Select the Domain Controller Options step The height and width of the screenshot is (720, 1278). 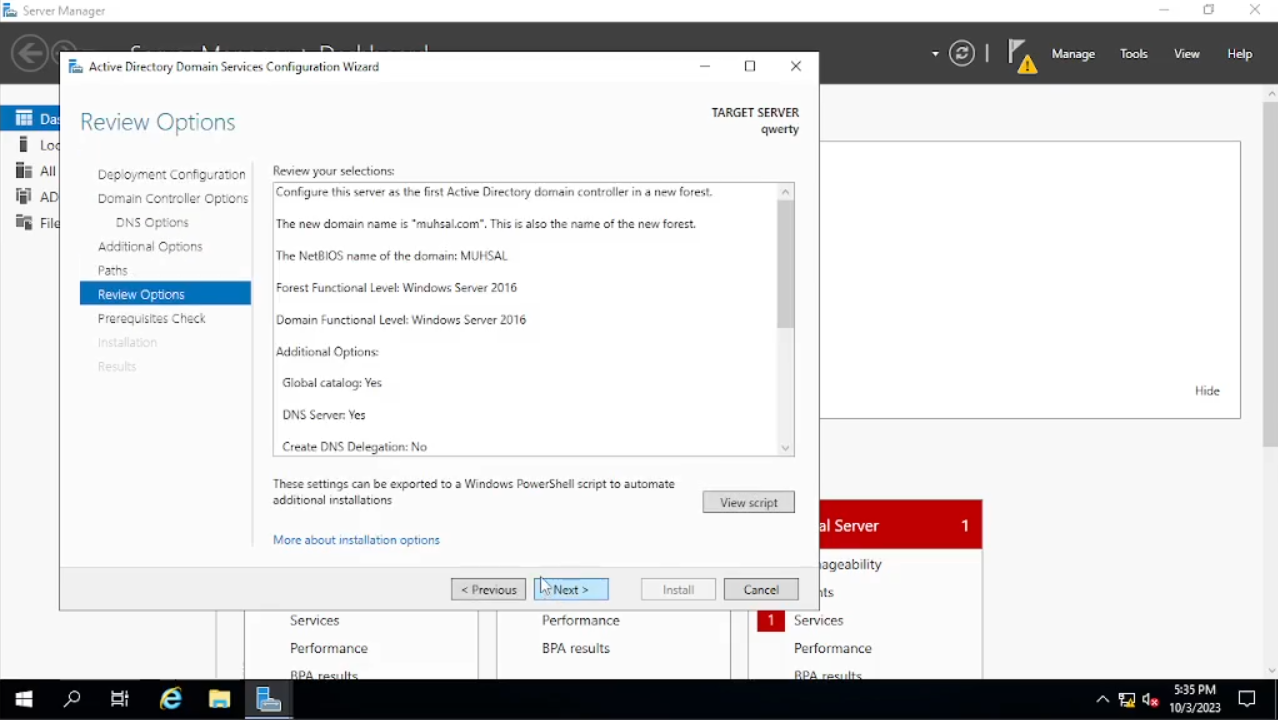[173, 198]
